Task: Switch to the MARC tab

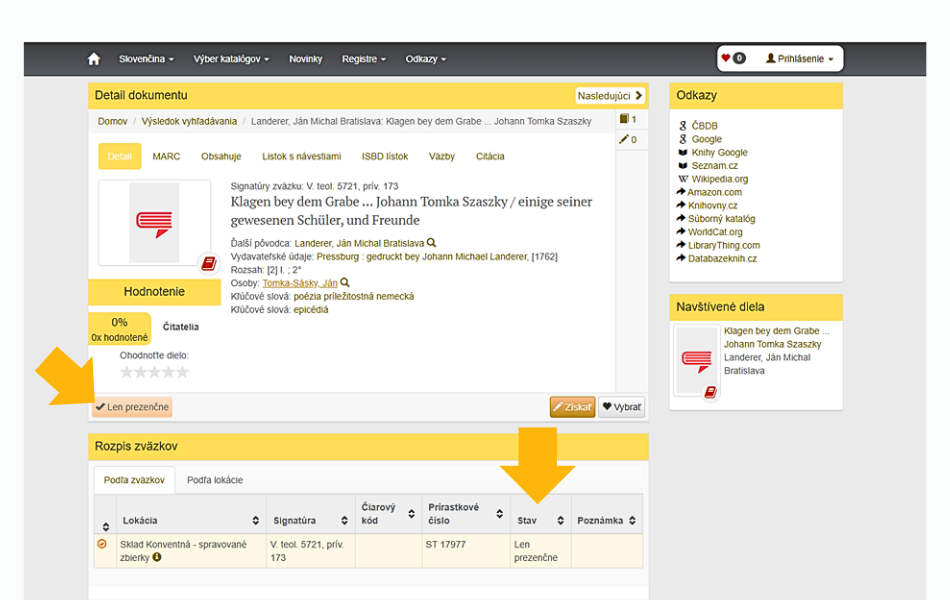Action: coord(166,156)
